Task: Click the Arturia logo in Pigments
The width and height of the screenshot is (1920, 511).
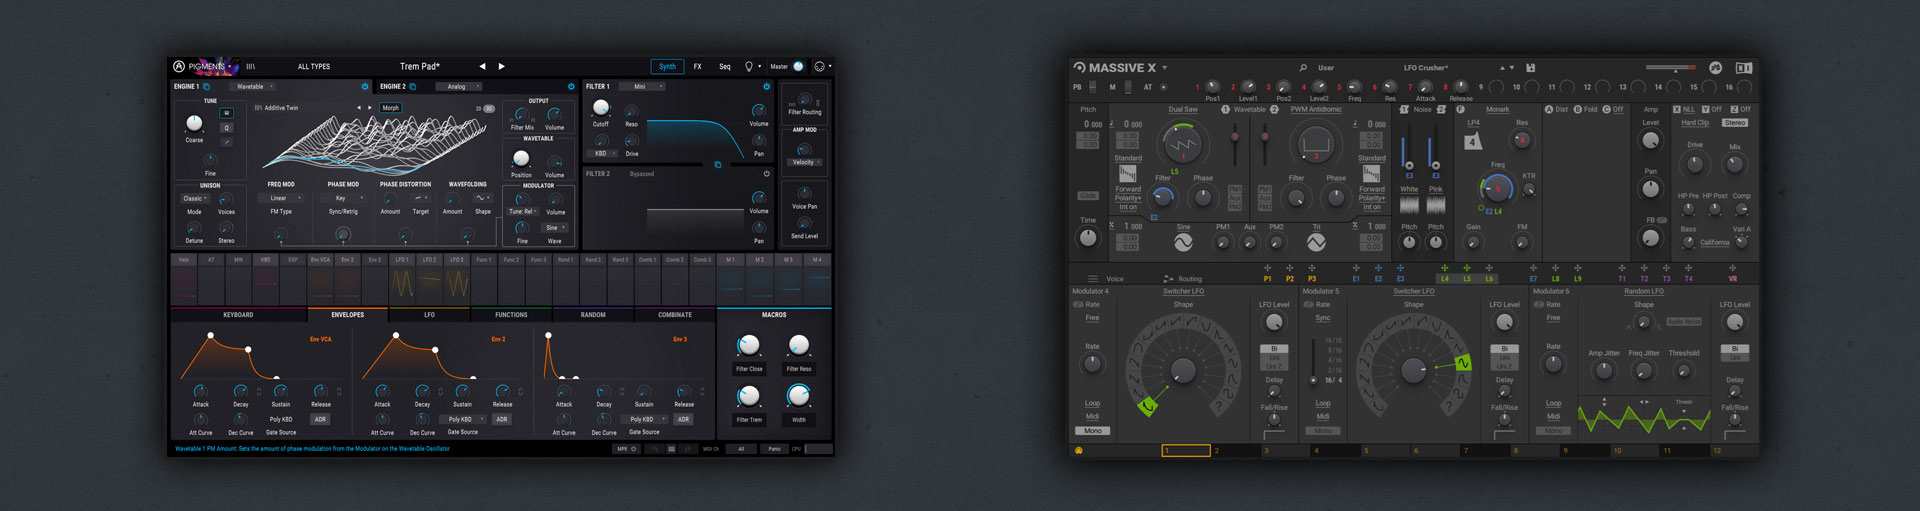Action: tap(179, 66)
